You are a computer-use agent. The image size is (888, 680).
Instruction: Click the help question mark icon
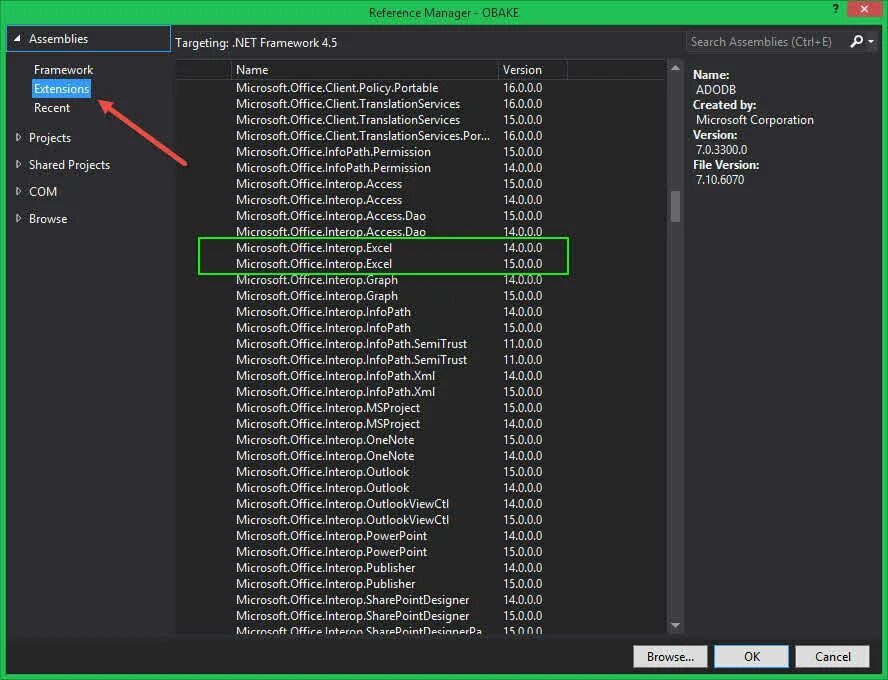pos(835,9)
